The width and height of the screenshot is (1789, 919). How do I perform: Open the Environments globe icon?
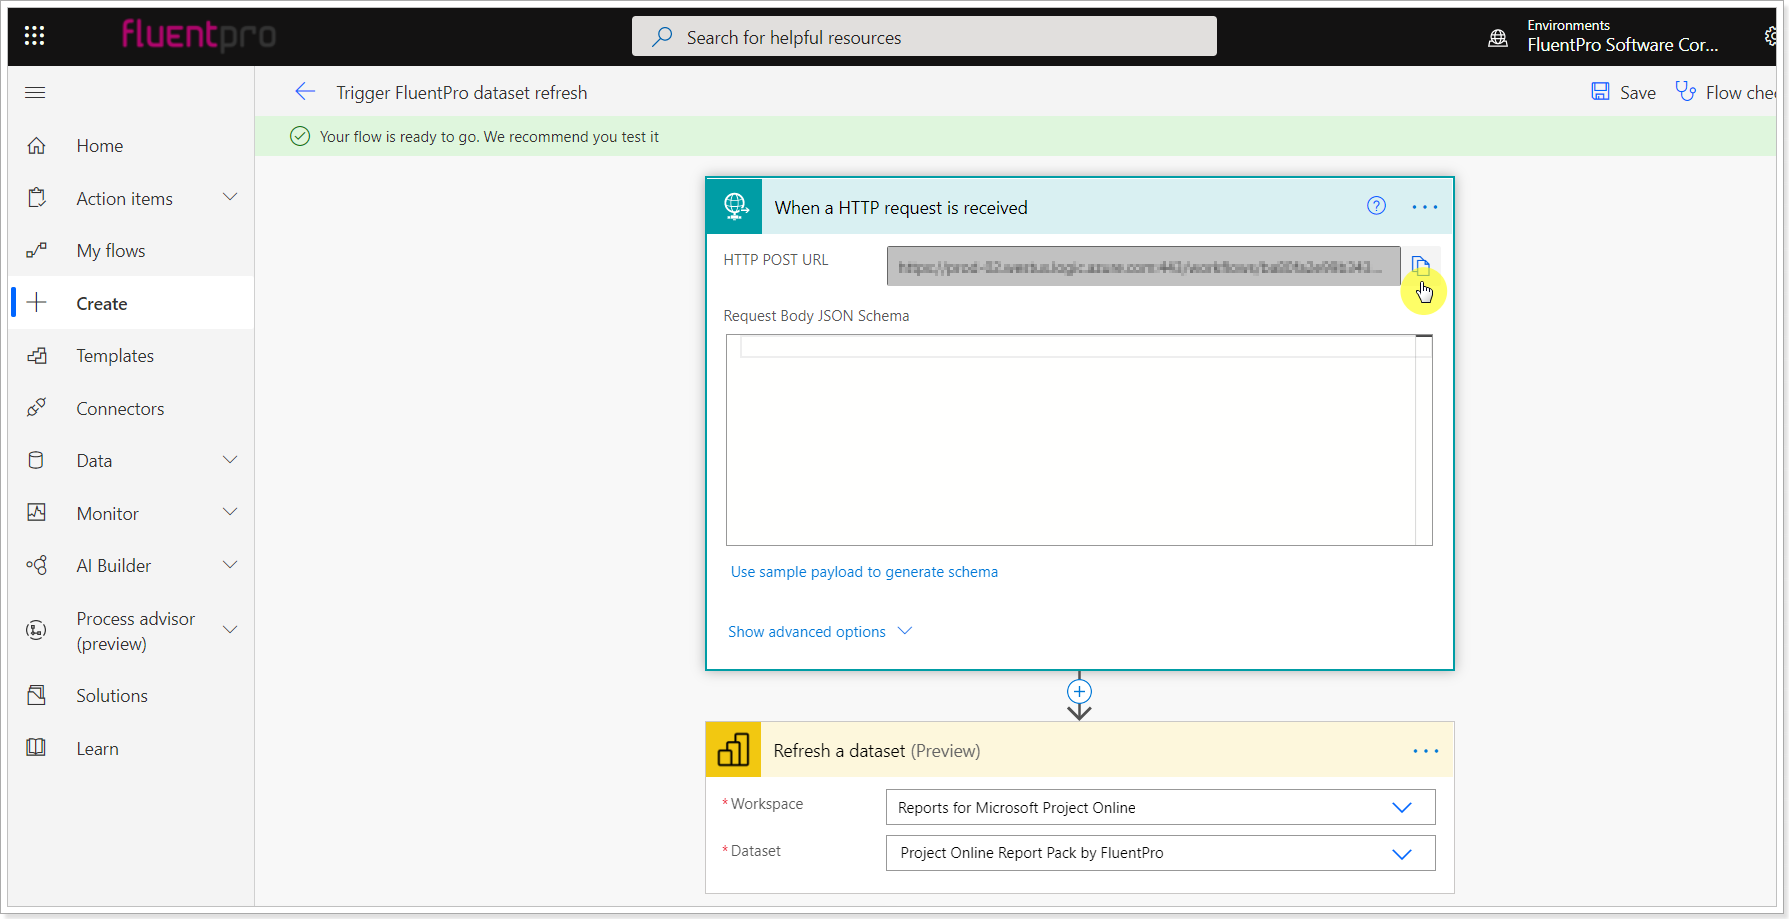coord(1498,38)
